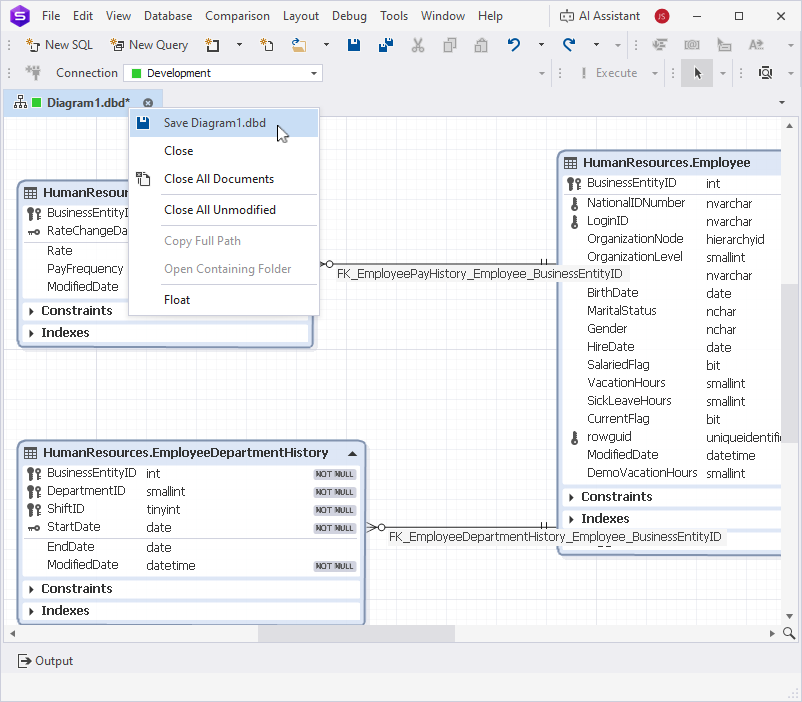Image resolution: width=802 pixels, height=702 pixels.
Task: Click the New Query toolbar button
Action: (149, 45)
